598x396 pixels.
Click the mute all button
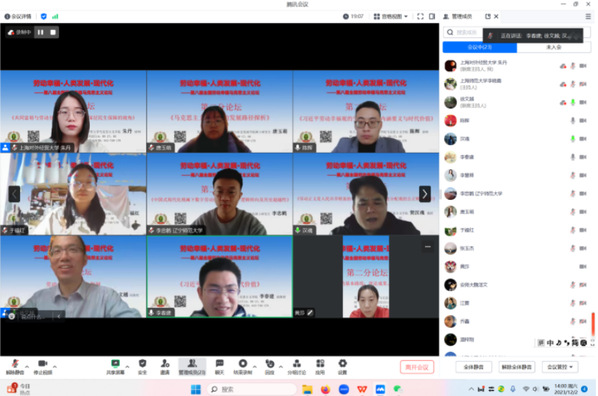(474, 367)
